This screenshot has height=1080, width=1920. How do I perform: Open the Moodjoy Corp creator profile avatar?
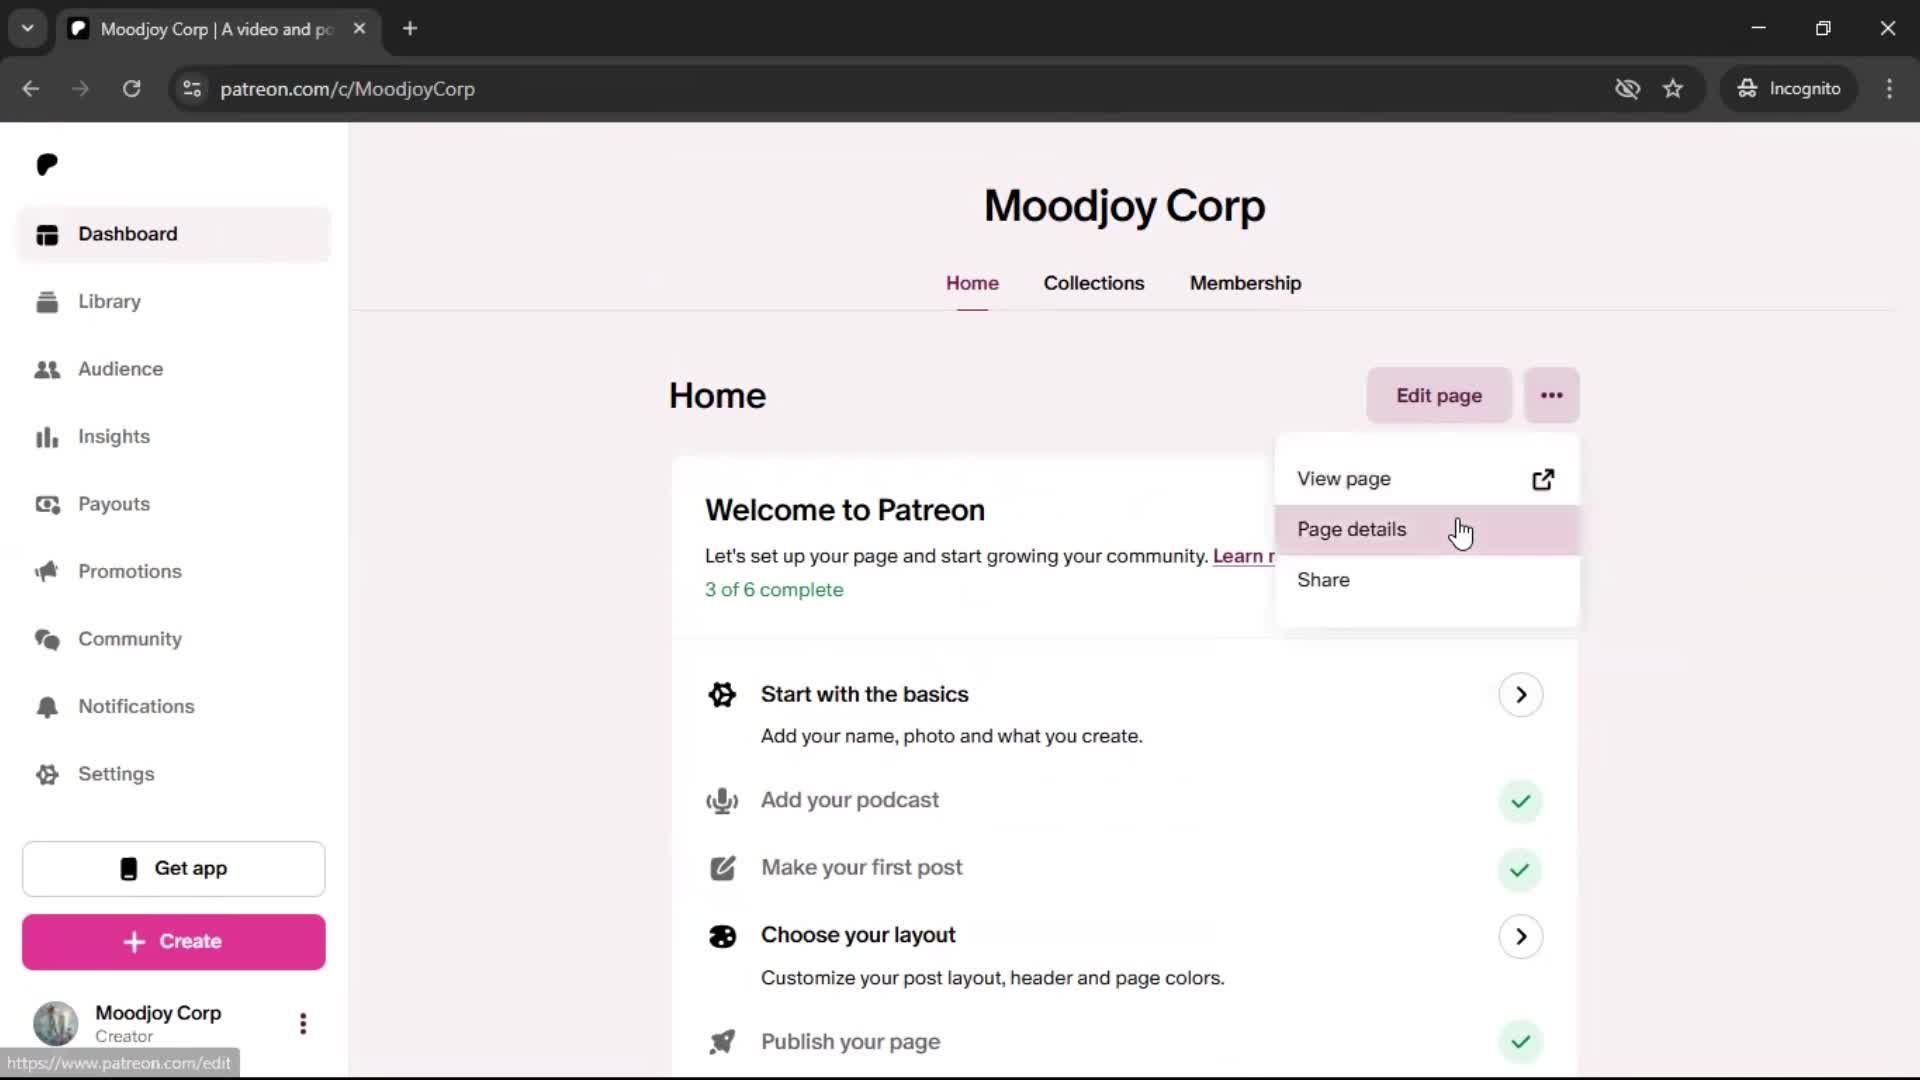click(56, 1023)
